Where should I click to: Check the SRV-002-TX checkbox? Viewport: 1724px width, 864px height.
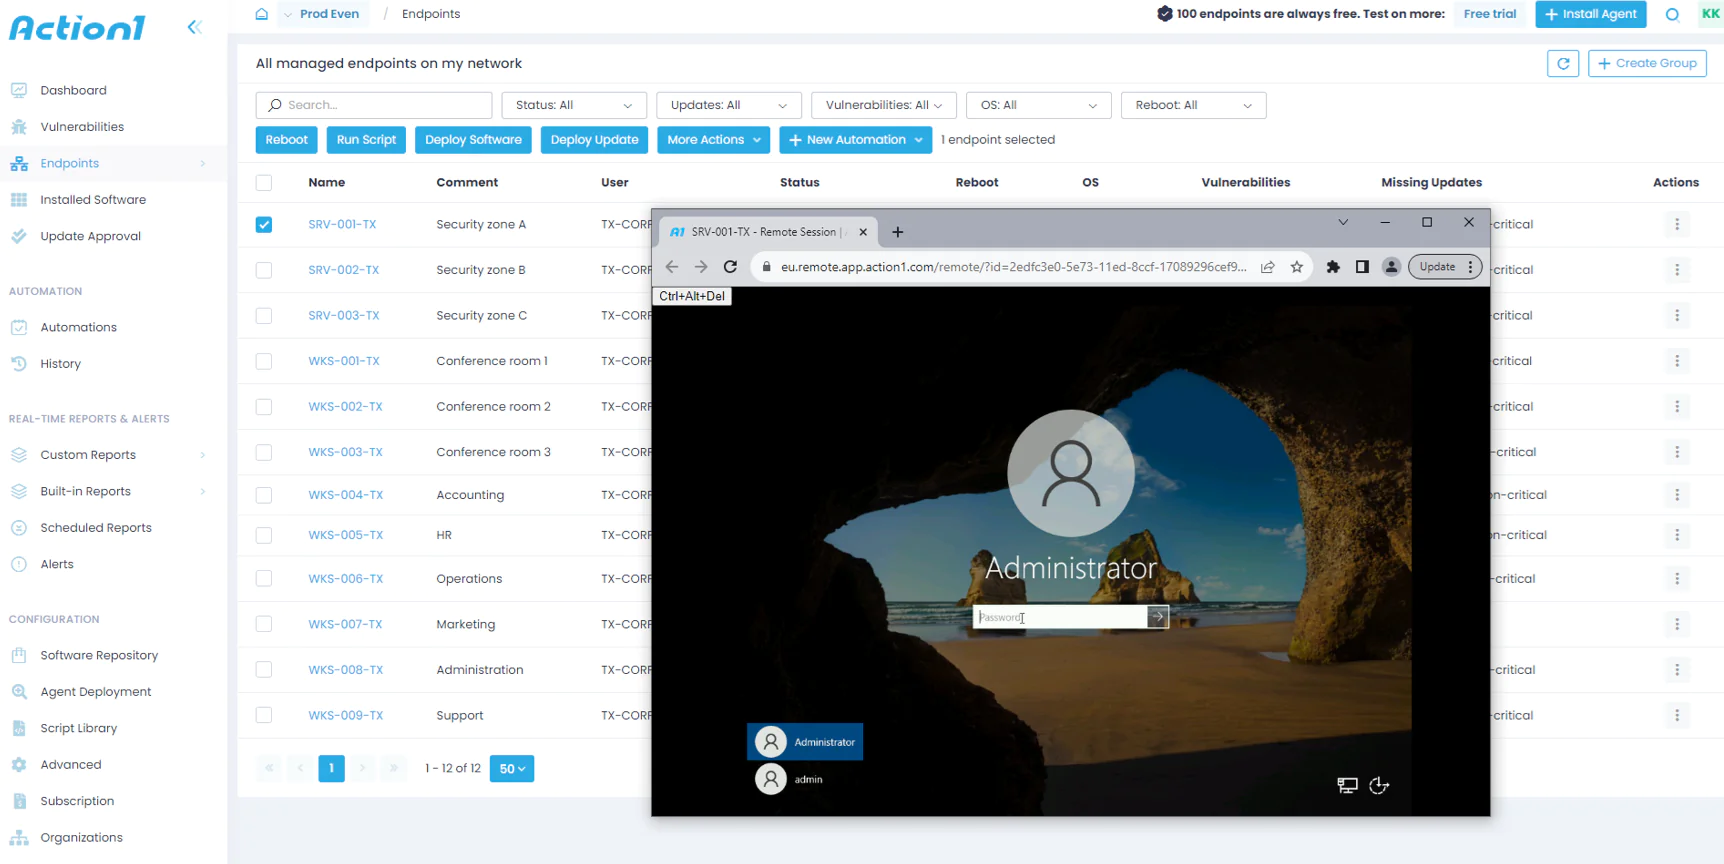click(264, 270)
